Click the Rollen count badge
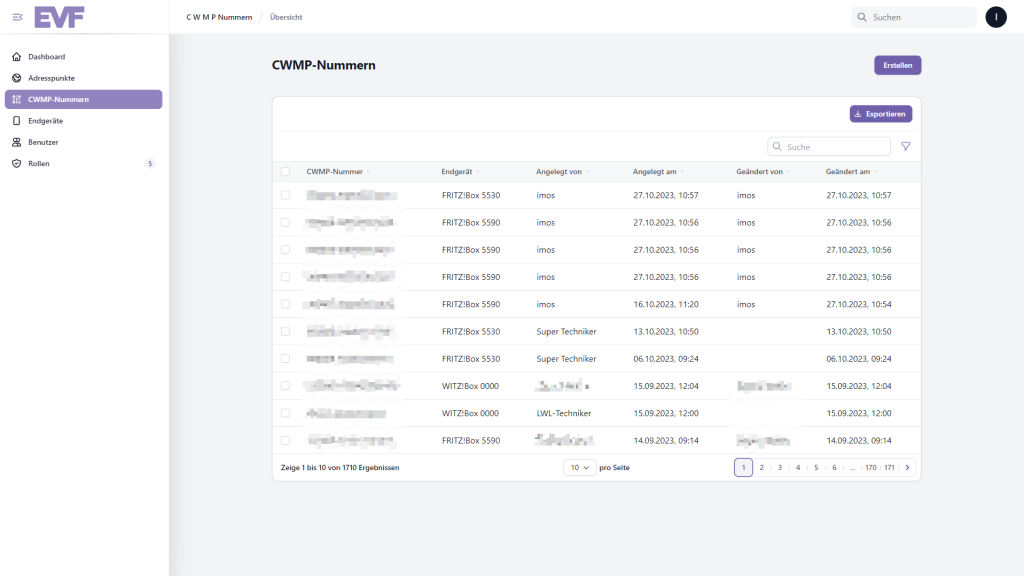The width and height of the screenshot is (1024, 576). (150, 164)
